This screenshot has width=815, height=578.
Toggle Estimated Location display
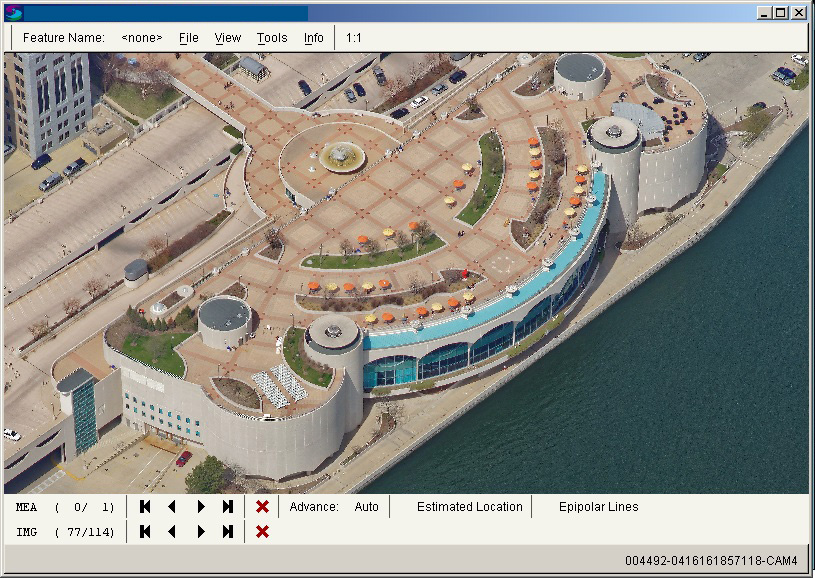coord(469,507)
